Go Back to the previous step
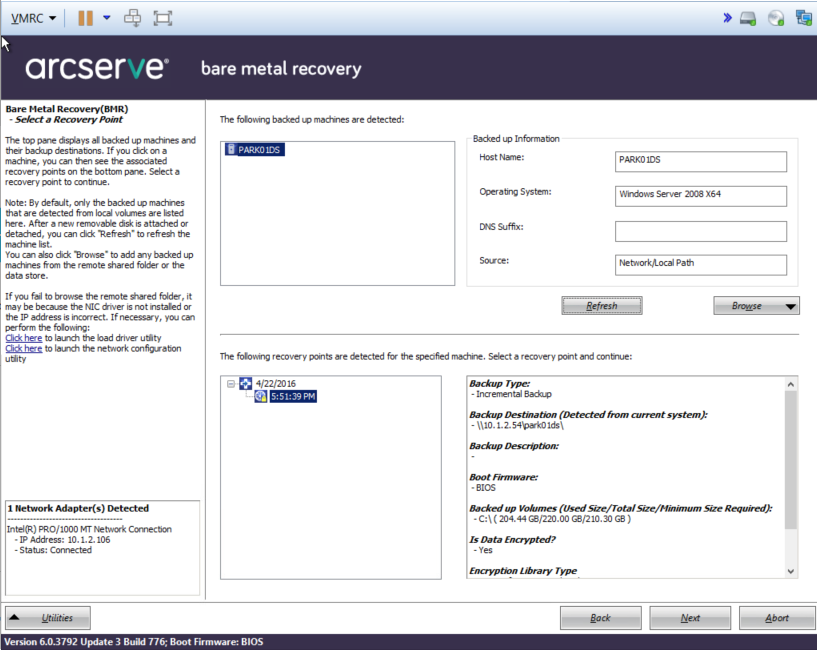This screenshot has height=650, width=817. (601, 618)
